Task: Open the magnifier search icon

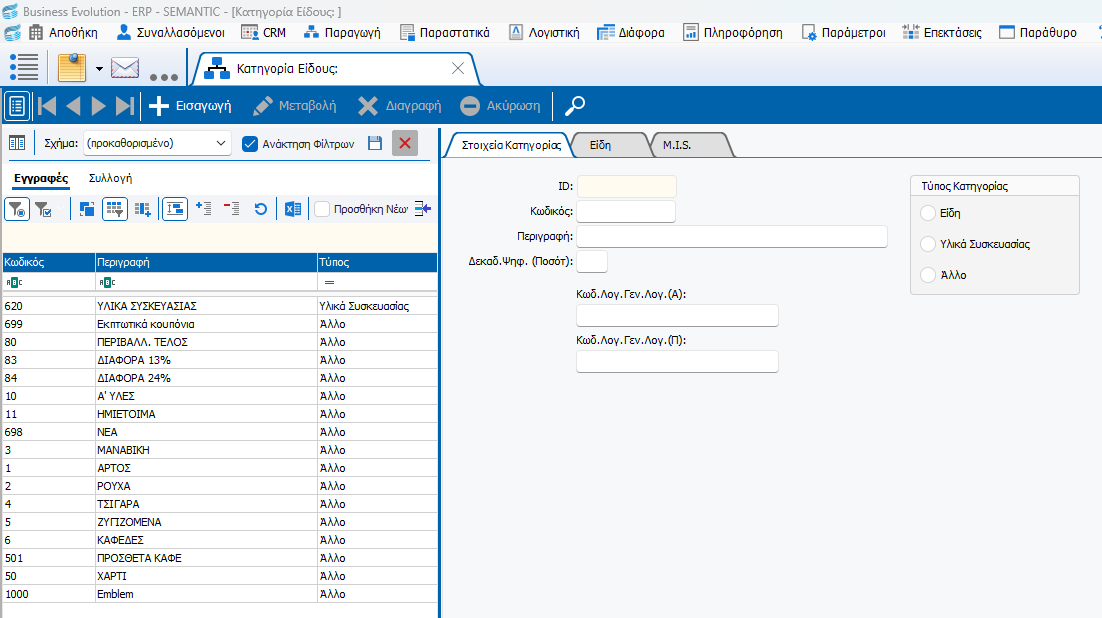Action: tap(575, 106)
